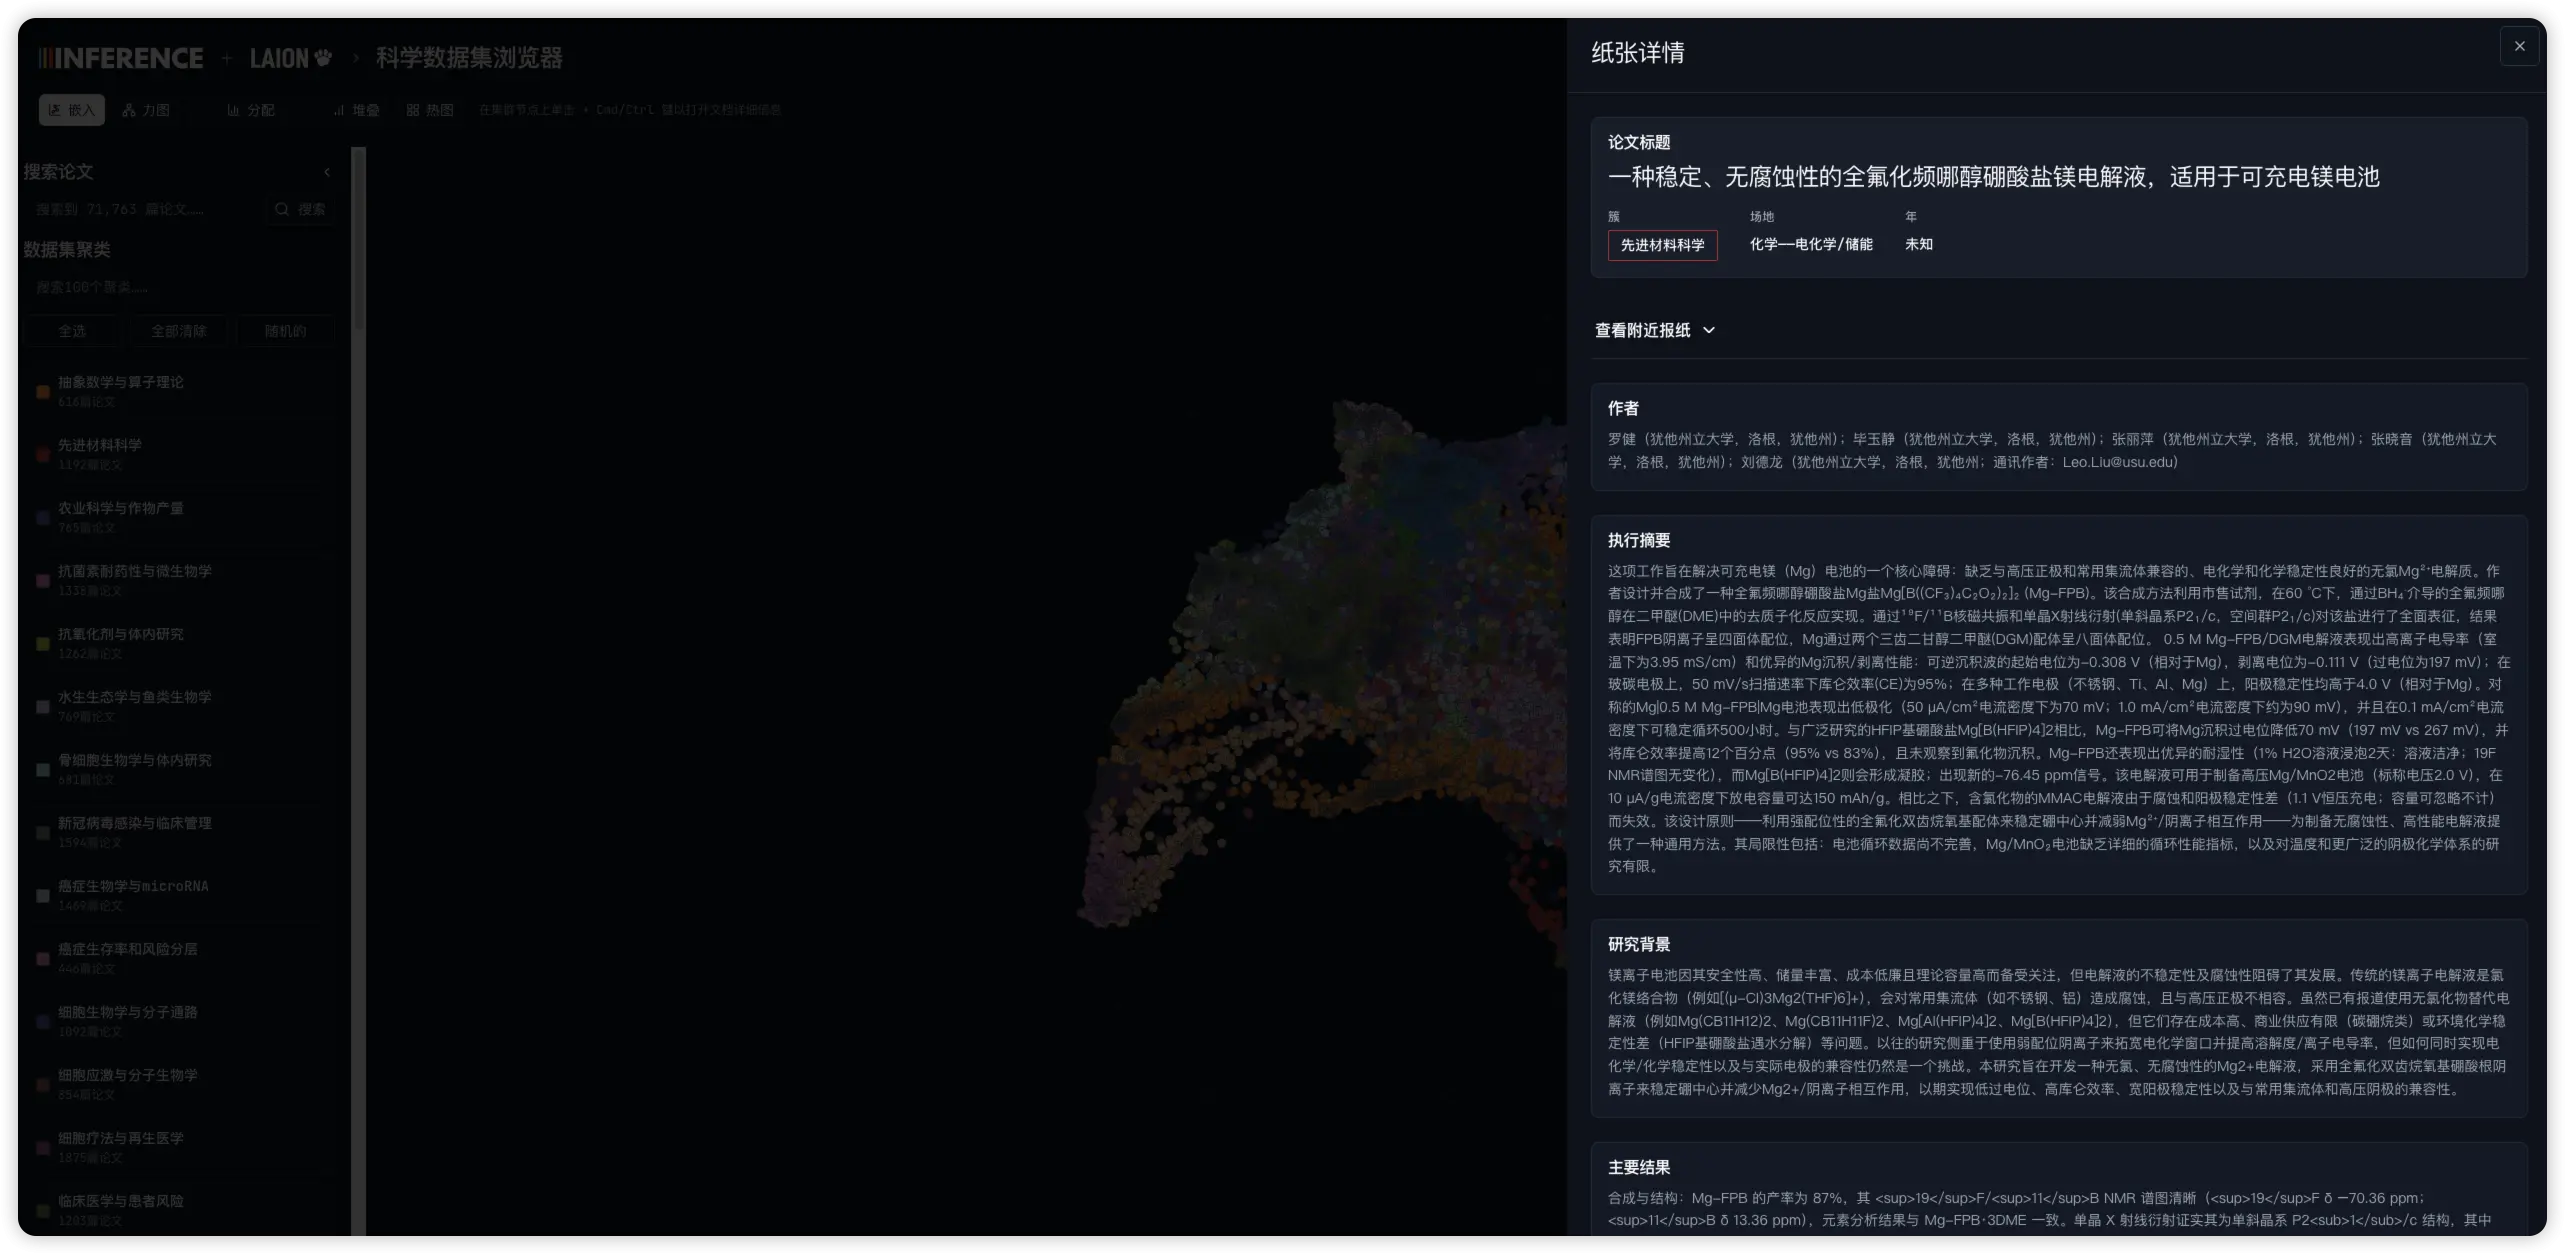The height and width of the screenshot is (1254, 2565).
Task: Select the 先进材料科学 field tag on paper details
Action: click(1662, 245)
